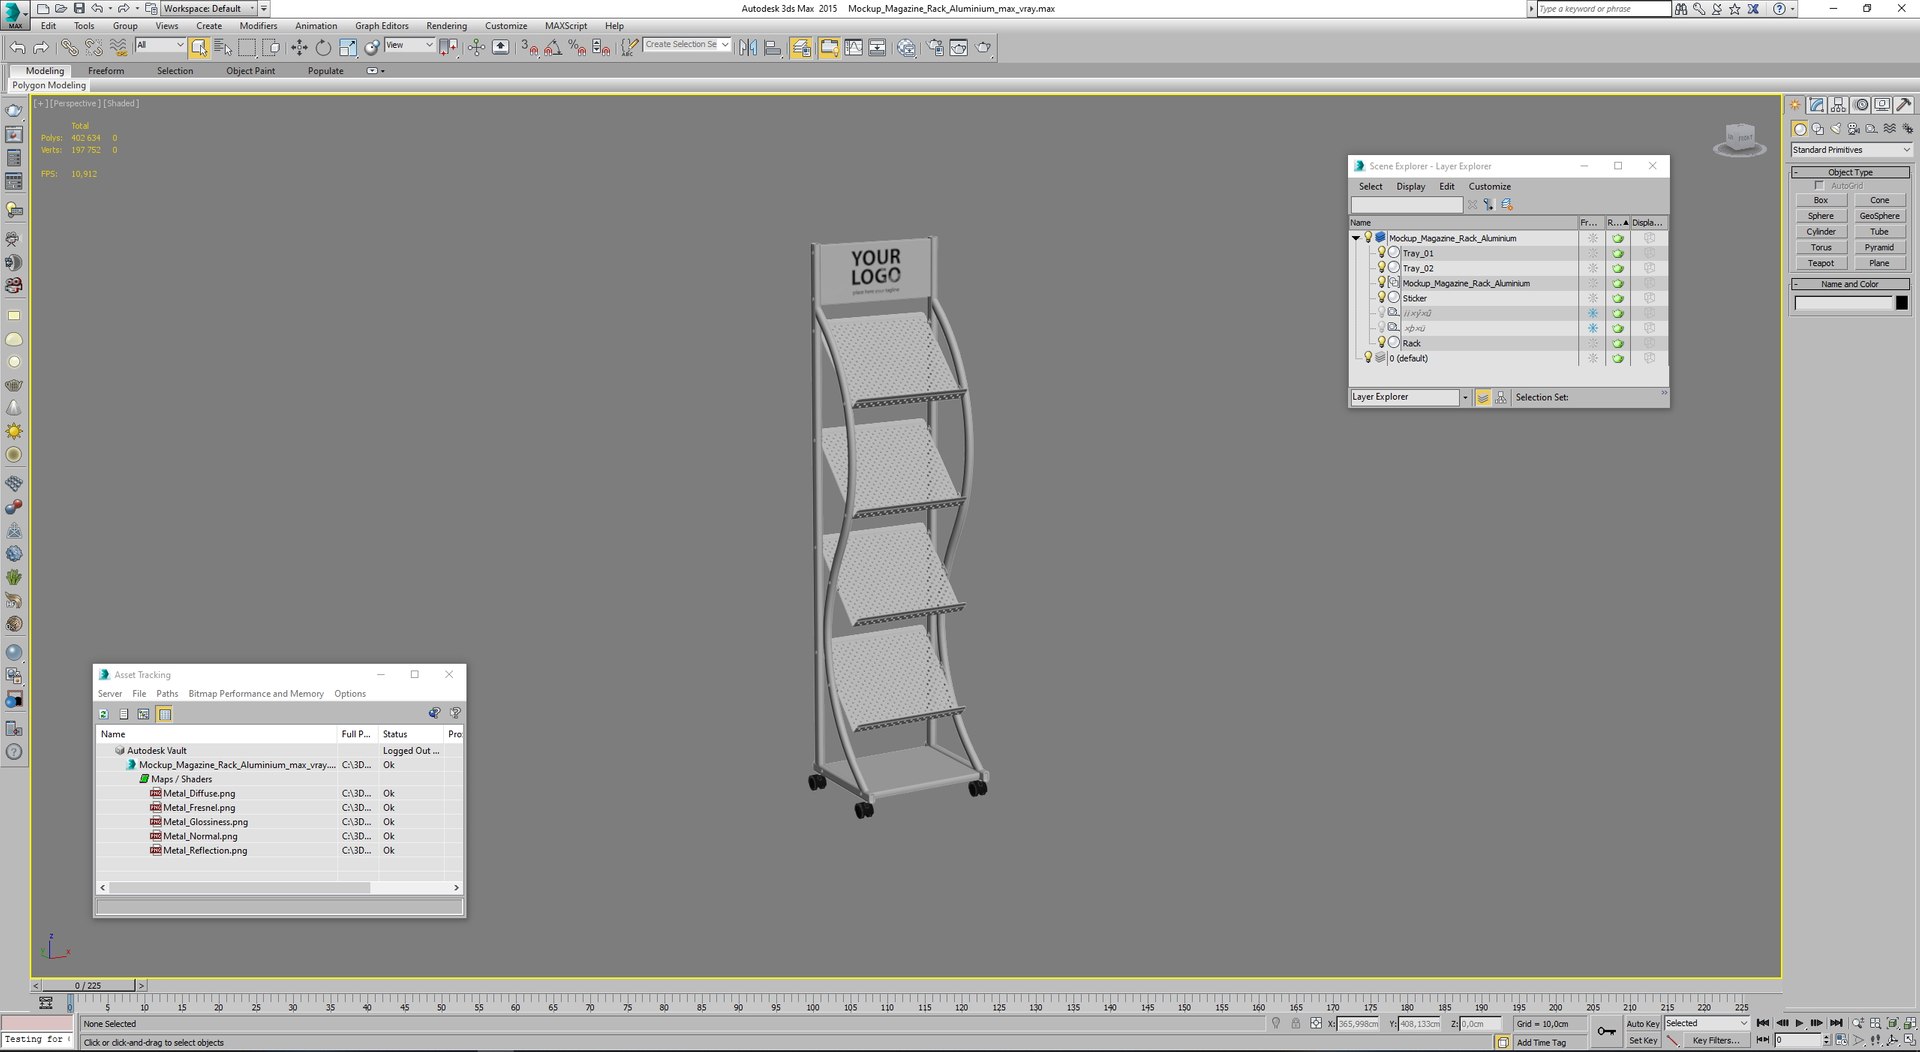Switch to the Object Paint ribbon tab

pos(250,71)
